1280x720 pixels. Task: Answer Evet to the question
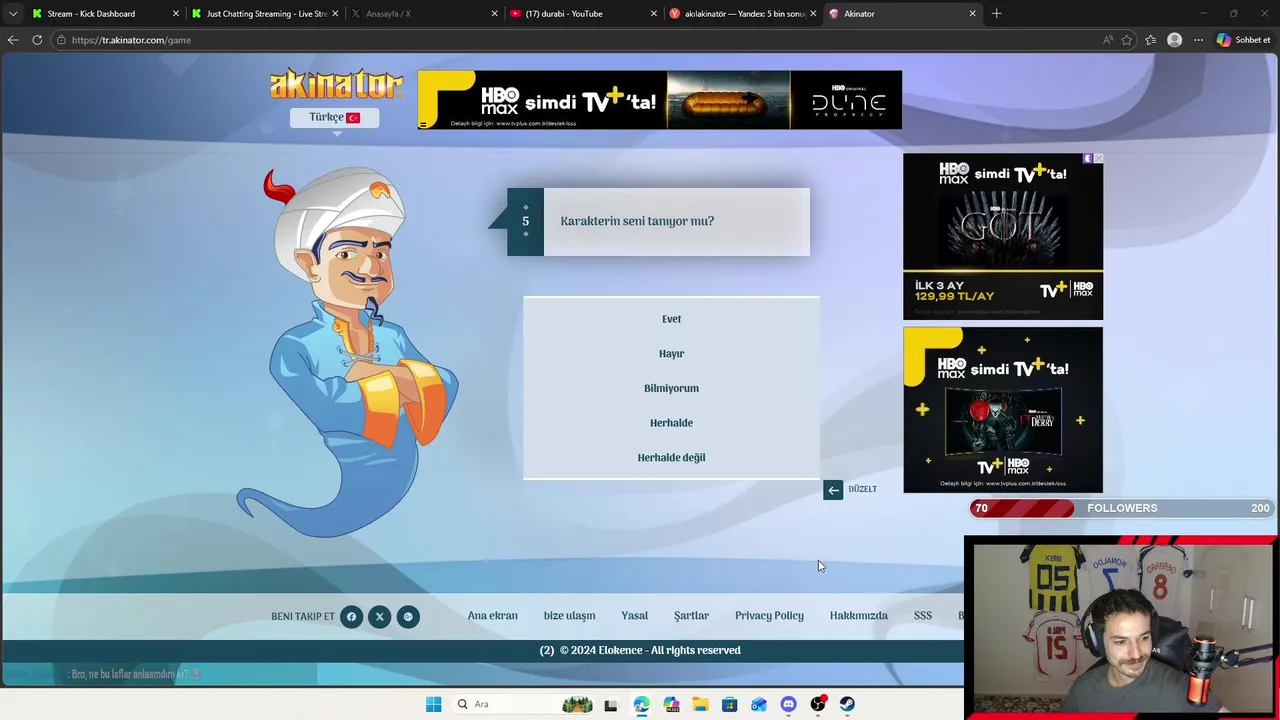671,319
